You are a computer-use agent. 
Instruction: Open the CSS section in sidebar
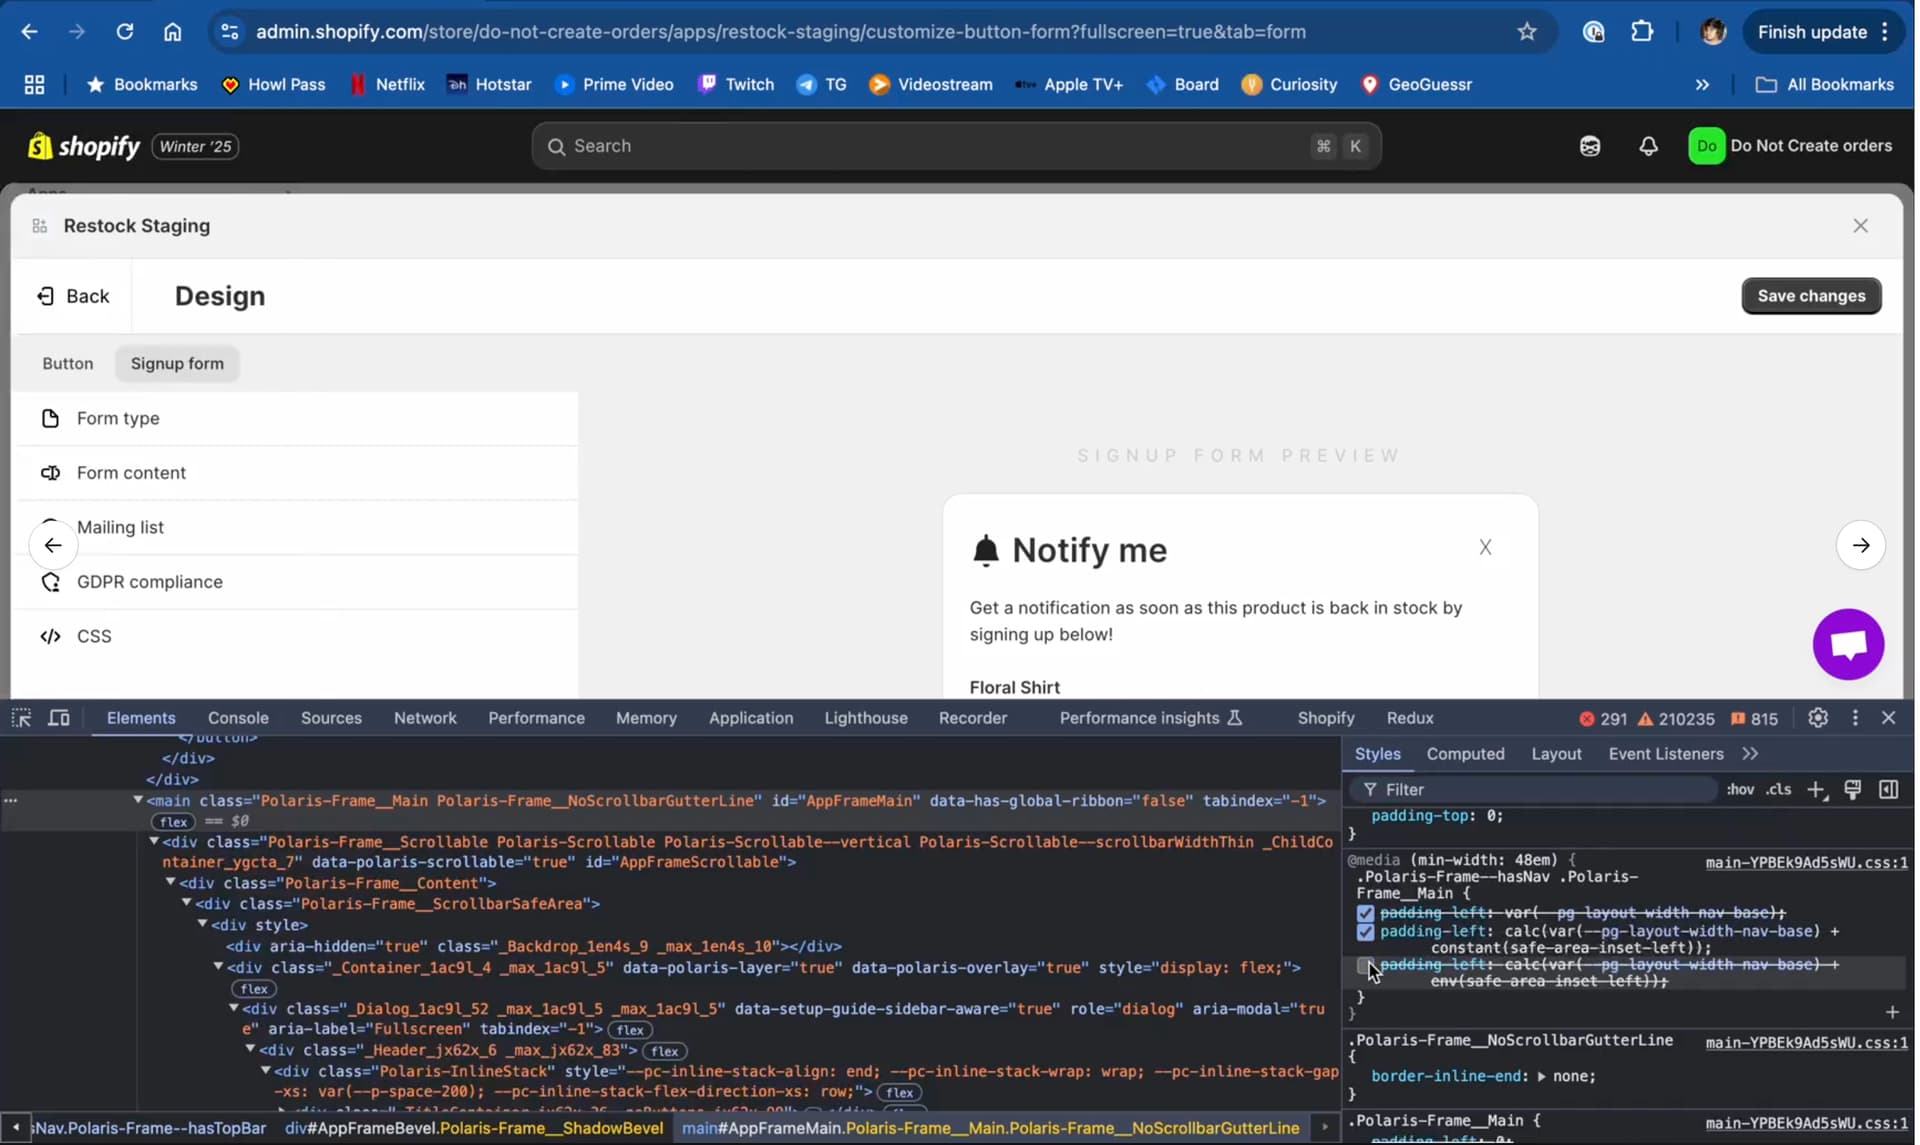click(94, 636)
